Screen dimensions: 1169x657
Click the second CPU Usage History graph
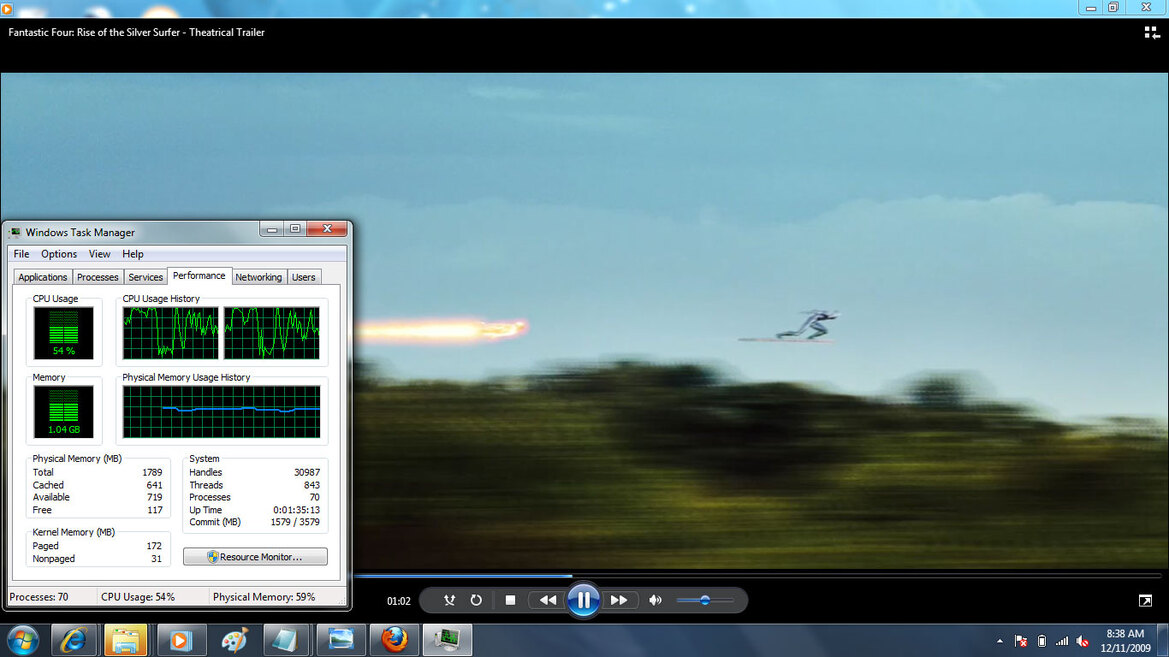coord(272,333)
